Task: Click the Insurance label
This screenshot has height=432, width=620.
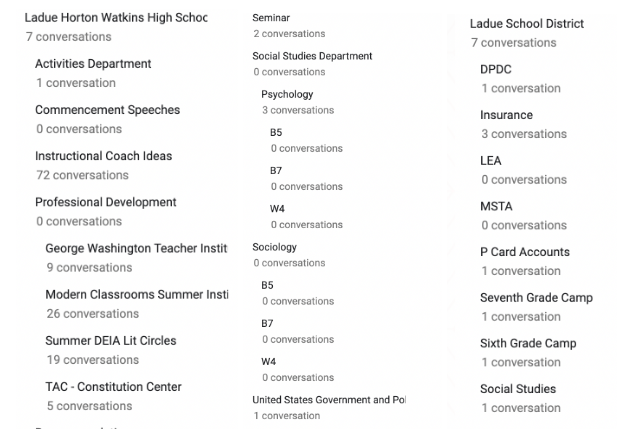Action: 507,115
